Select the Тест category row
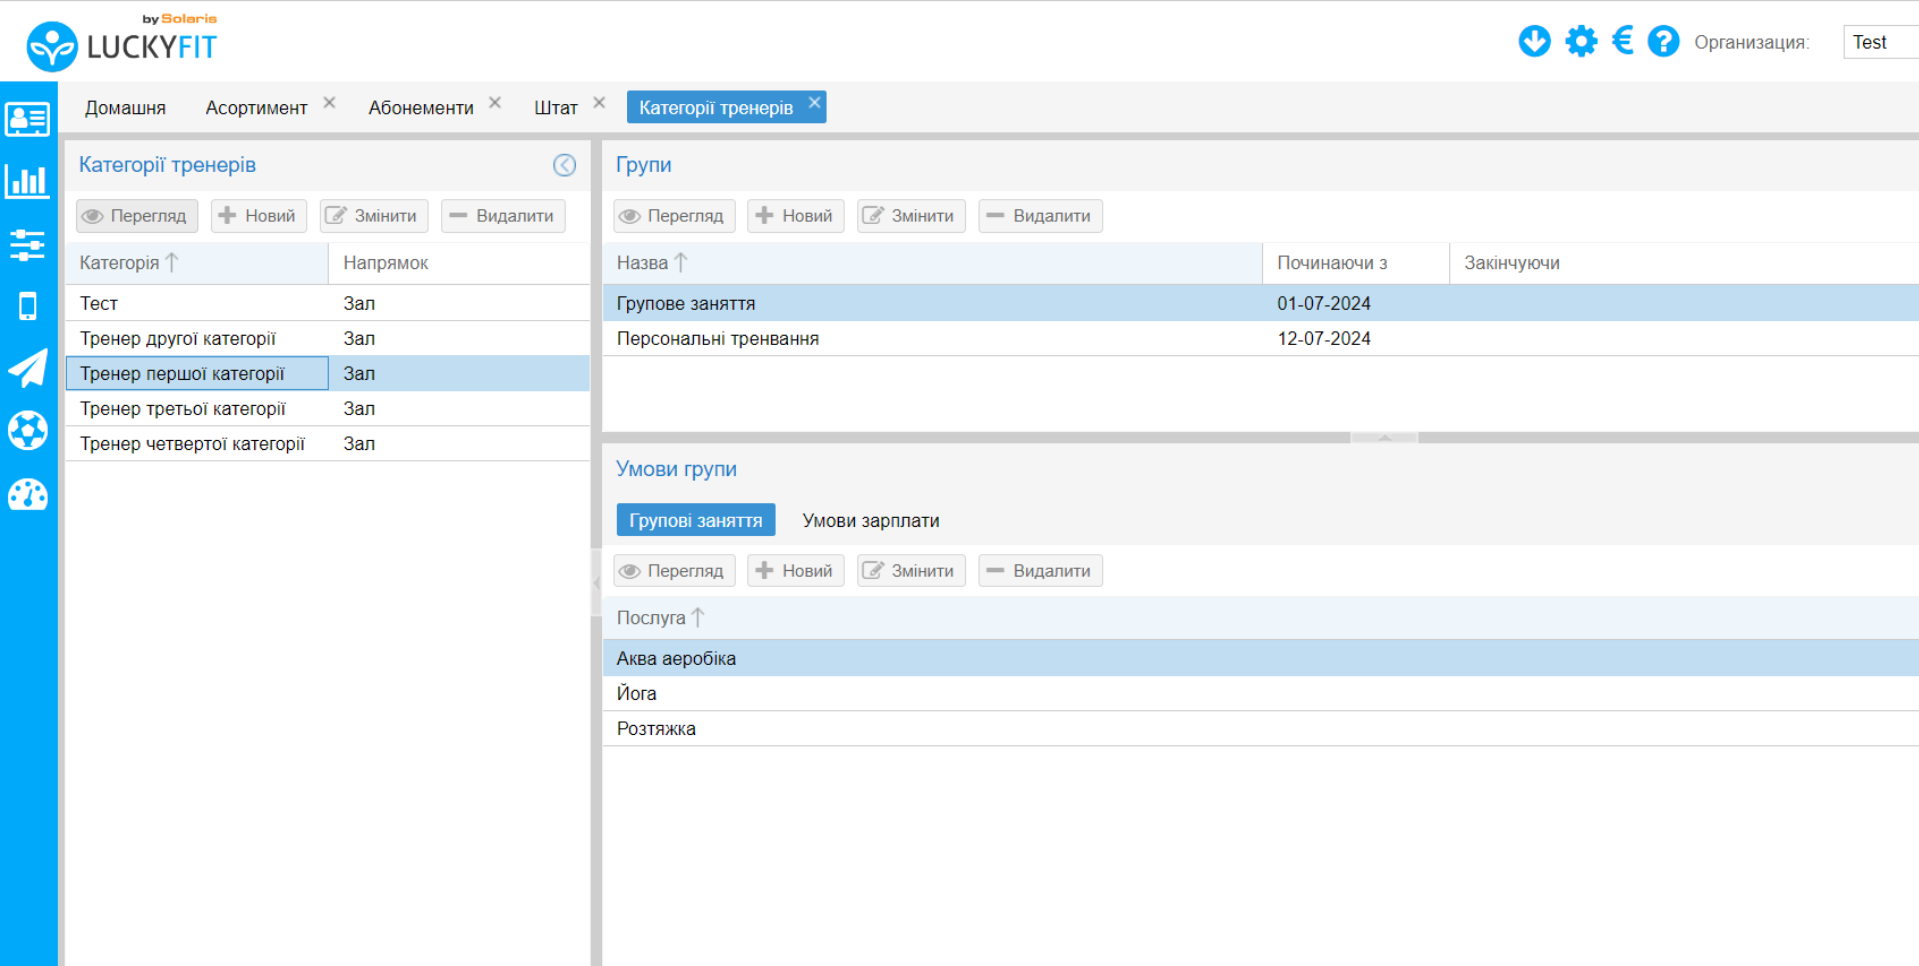This screenshot has width=1919, height=966. (x=328, y=303)
